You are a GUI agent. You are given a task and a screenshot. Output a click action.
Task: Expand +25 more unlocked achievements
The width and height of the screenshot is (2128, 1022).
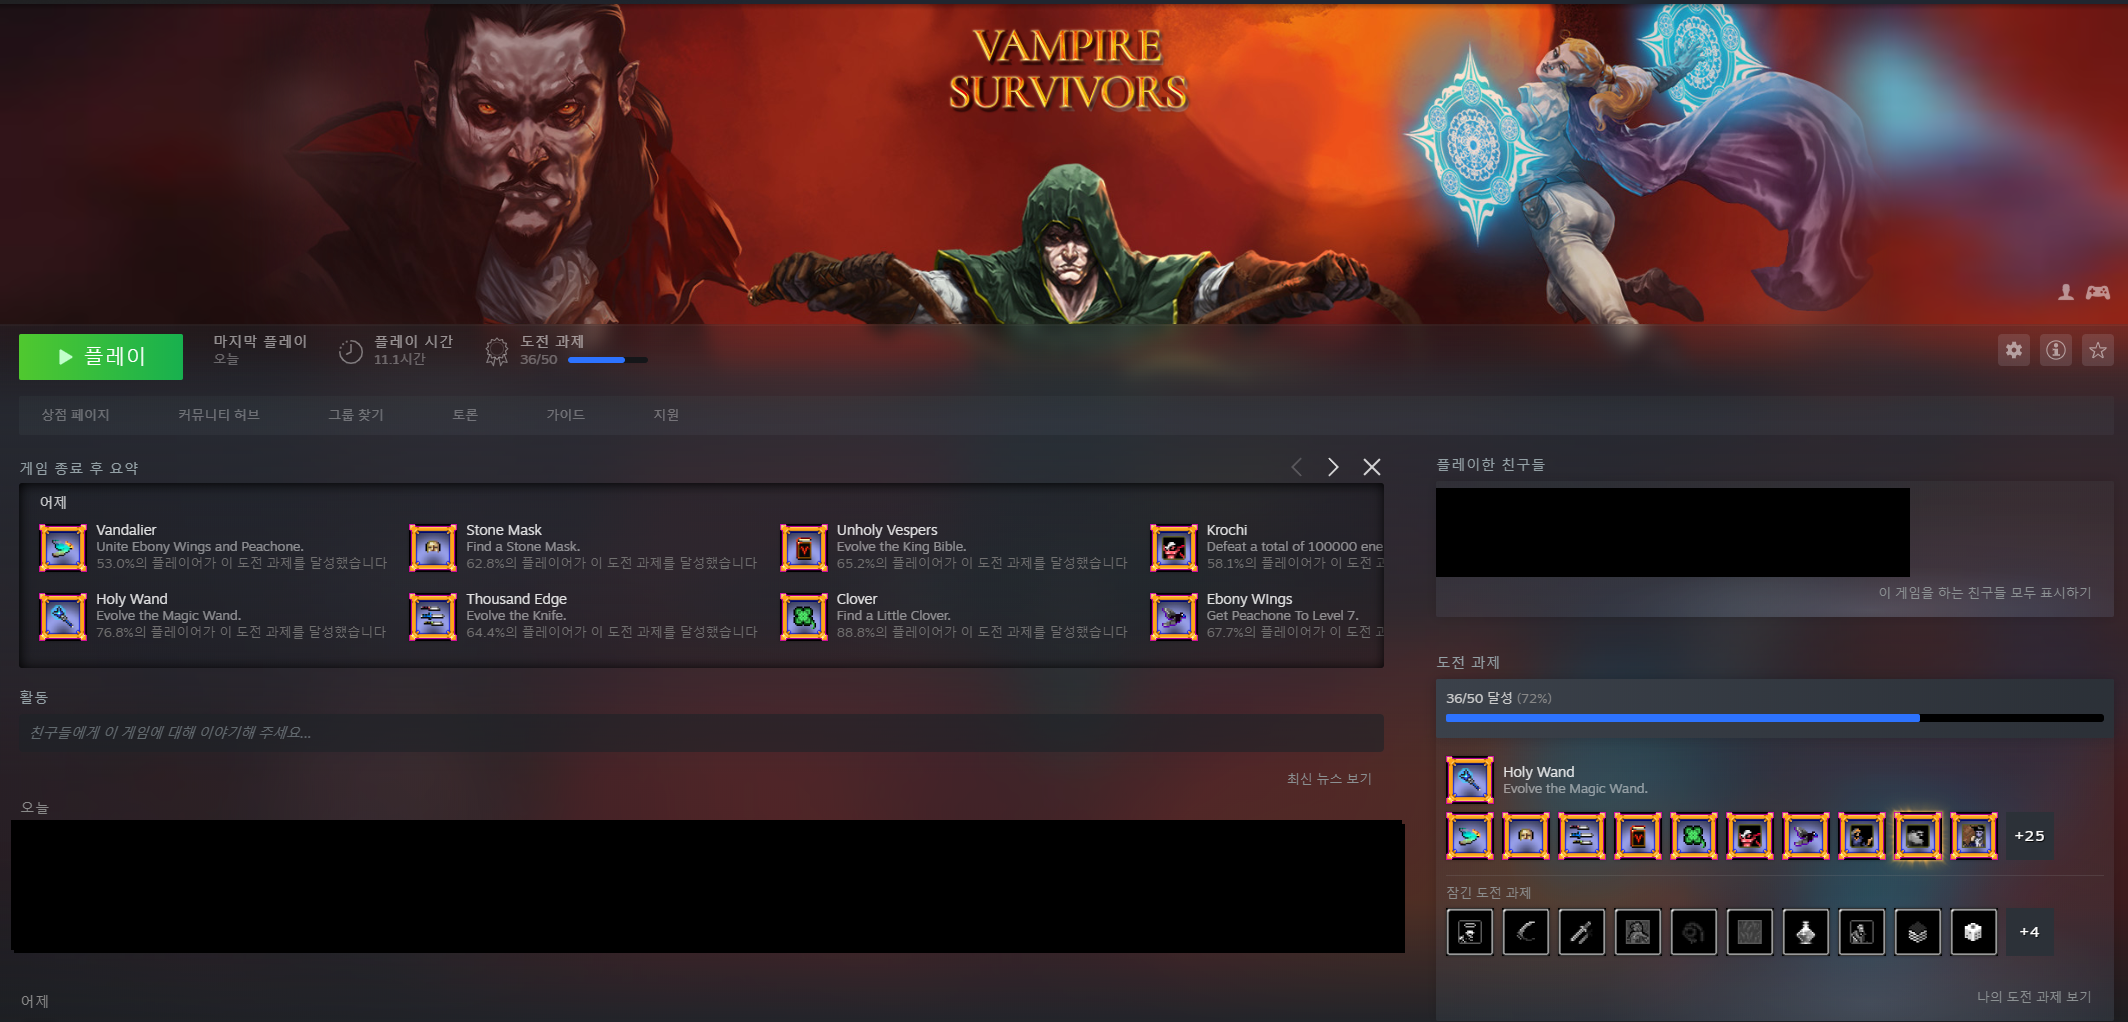pyautogui.click(x=2030, y=836)
